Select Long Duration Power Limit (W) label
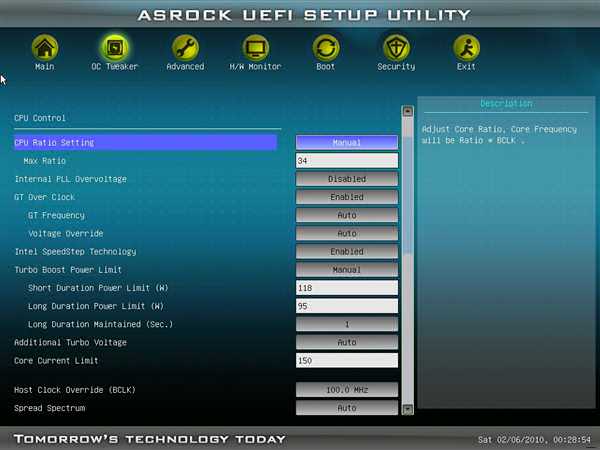Viewport: 600px width, 450px height. pos(96,306)
